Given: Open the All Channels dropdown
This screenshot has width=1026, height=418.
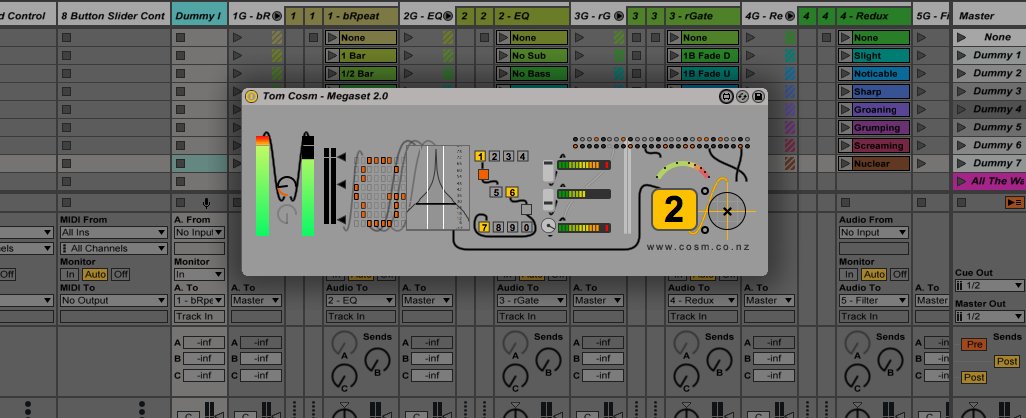Looking at the screenshot, I should [x=113, y=248].
